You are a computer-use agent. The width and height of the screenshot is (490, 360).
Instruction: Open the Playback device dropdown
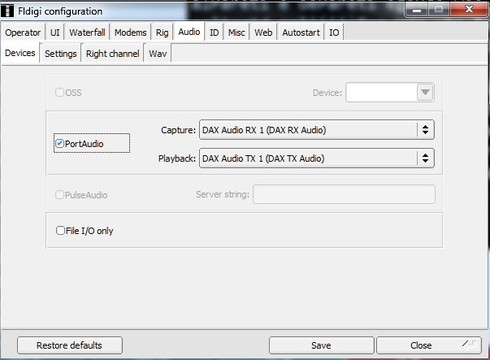(x=317, y=158)
